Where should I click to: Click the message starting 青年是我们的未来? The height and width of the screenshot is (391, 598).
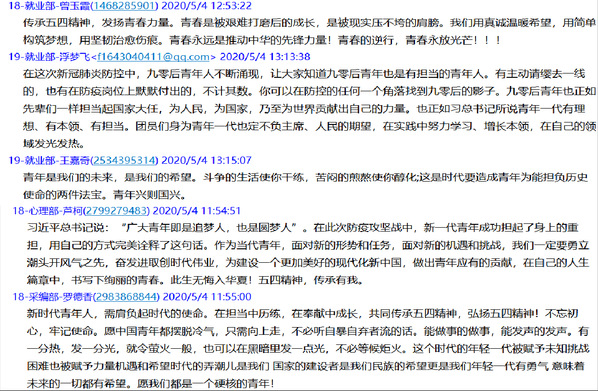305,186
